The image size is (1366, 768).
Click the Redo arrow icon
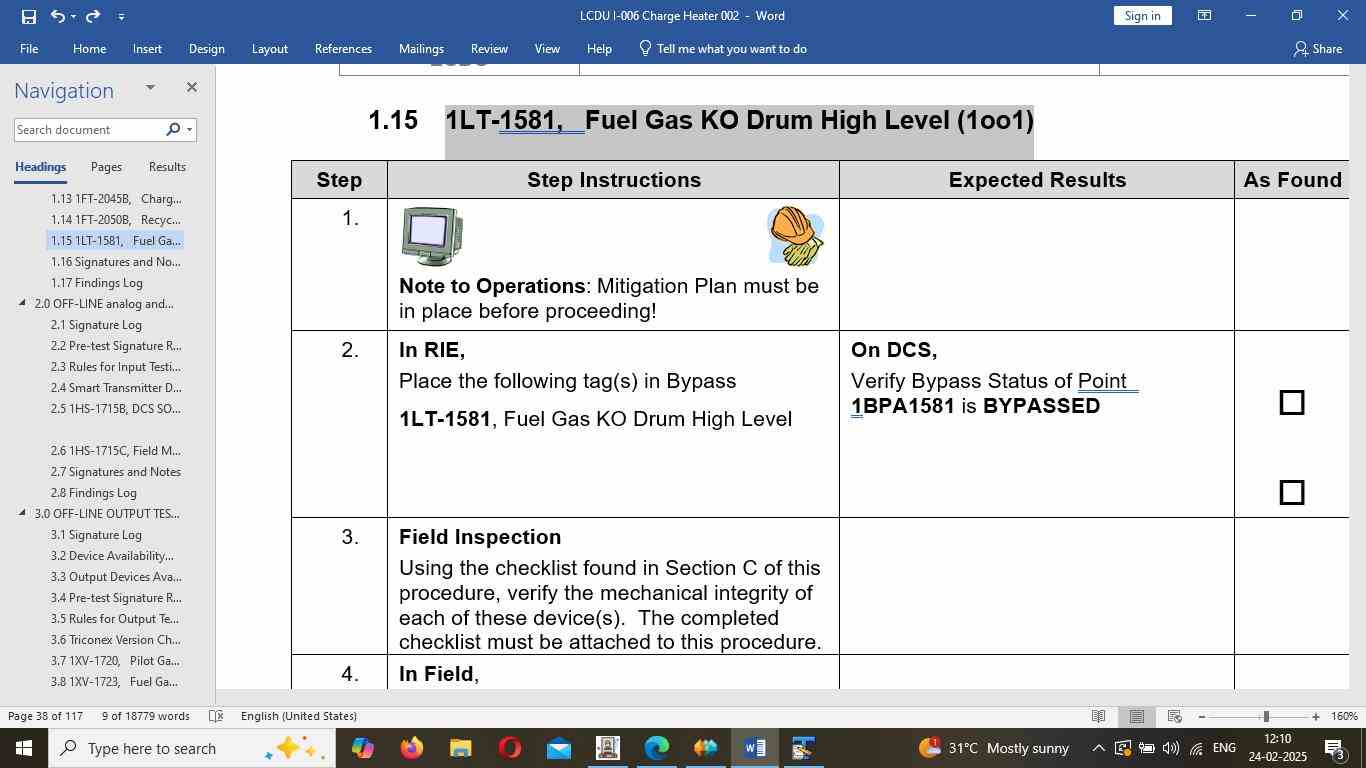[93, 16]
